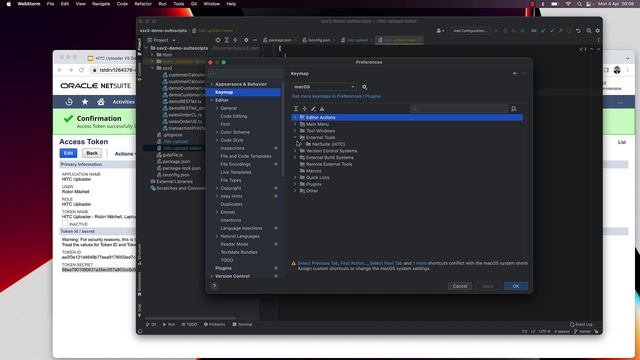Open Terminal tool window tab at bottom

coord(242,324)
